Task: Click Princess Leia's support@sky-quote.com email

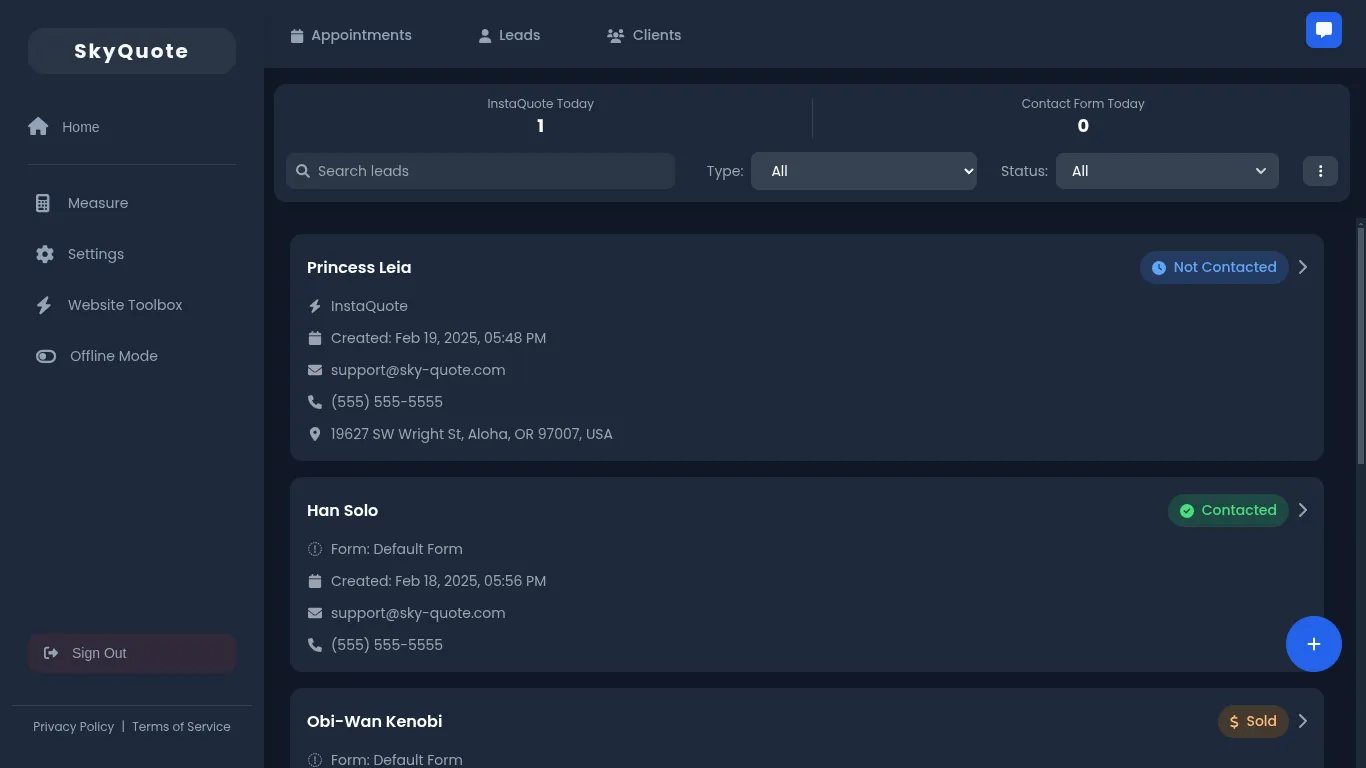Action: pos(418,370)
